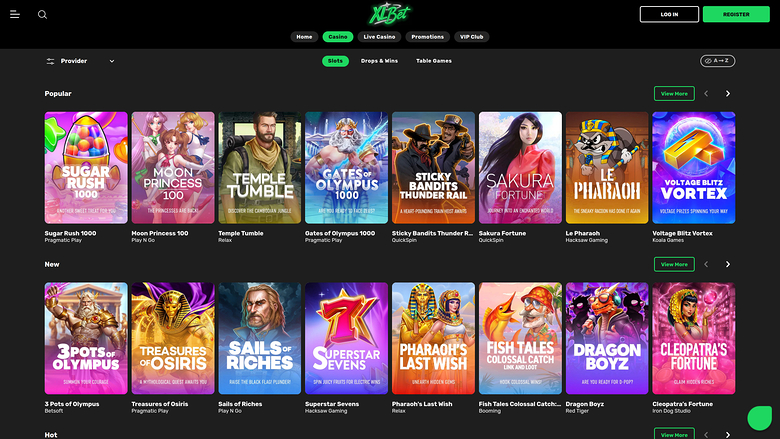
Task: Open Gates of Olympus 1000 thumbnail
Action: click(x=346, y=168)
